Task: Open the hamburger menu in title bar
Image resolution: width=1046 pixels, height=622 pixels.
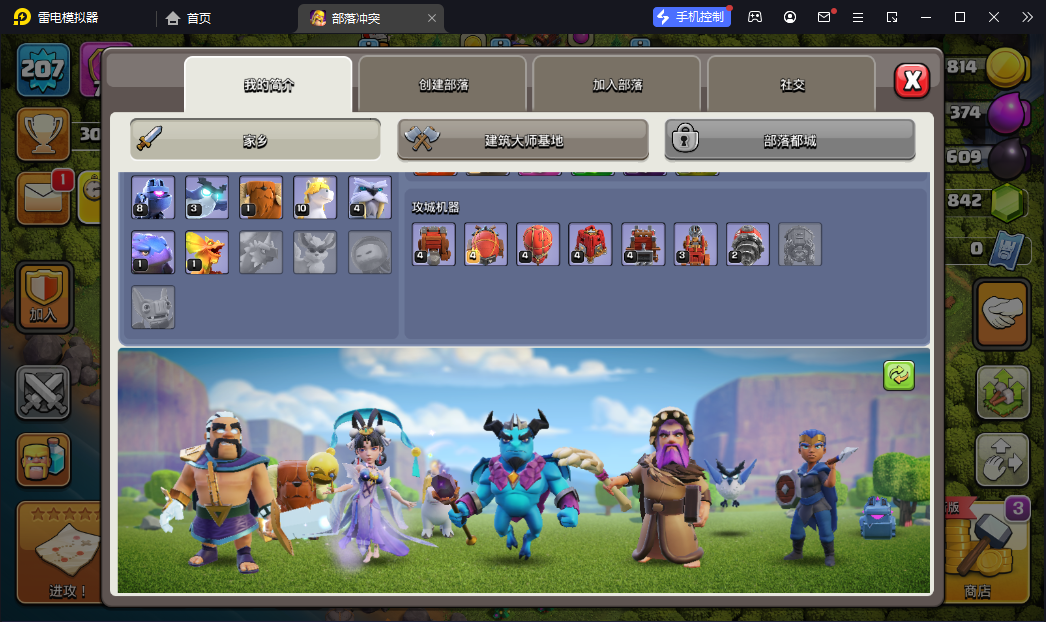Action: tap(858, 17)
